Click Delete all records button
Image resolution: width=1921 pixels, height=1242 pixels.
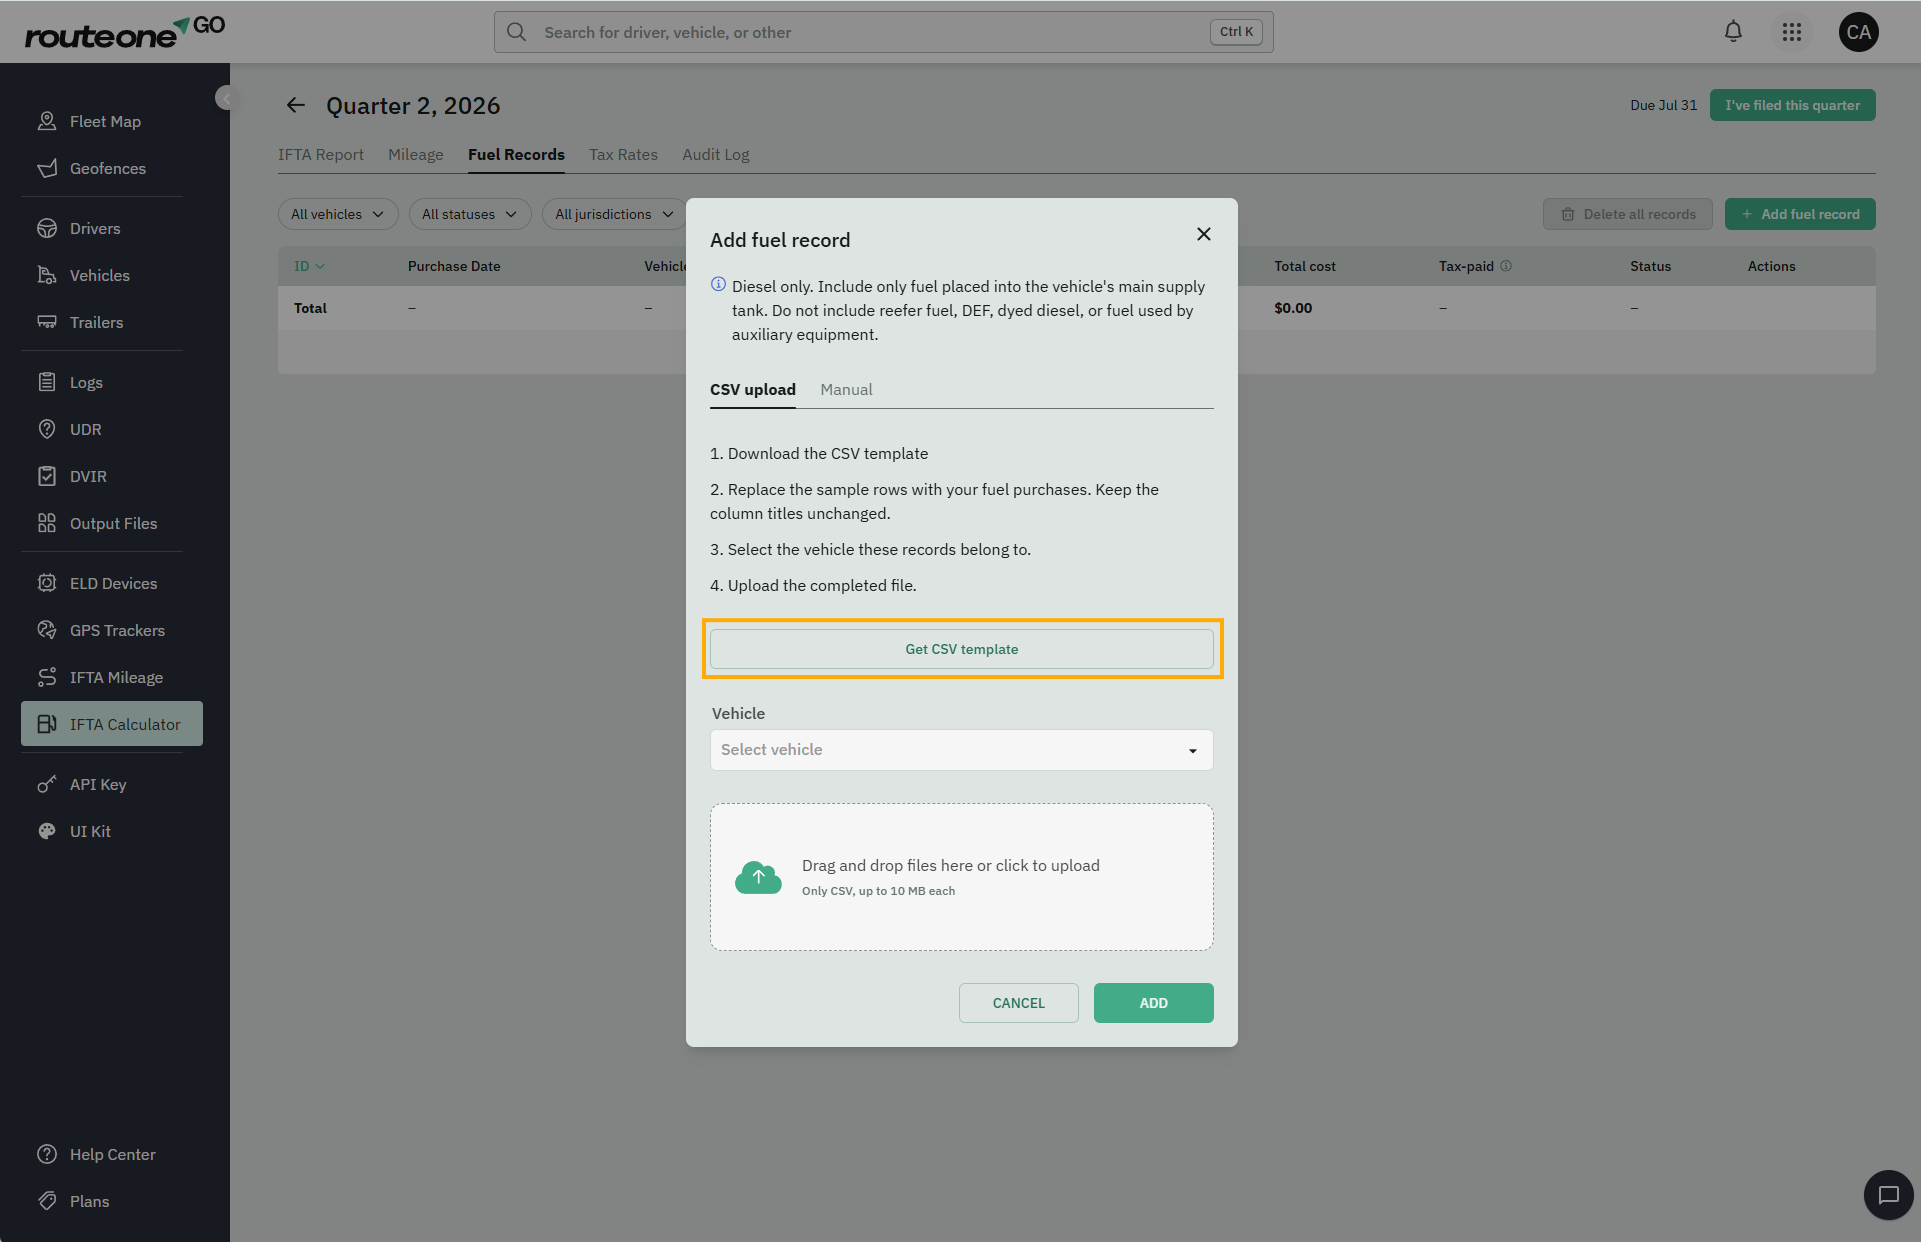point(1628,214)
